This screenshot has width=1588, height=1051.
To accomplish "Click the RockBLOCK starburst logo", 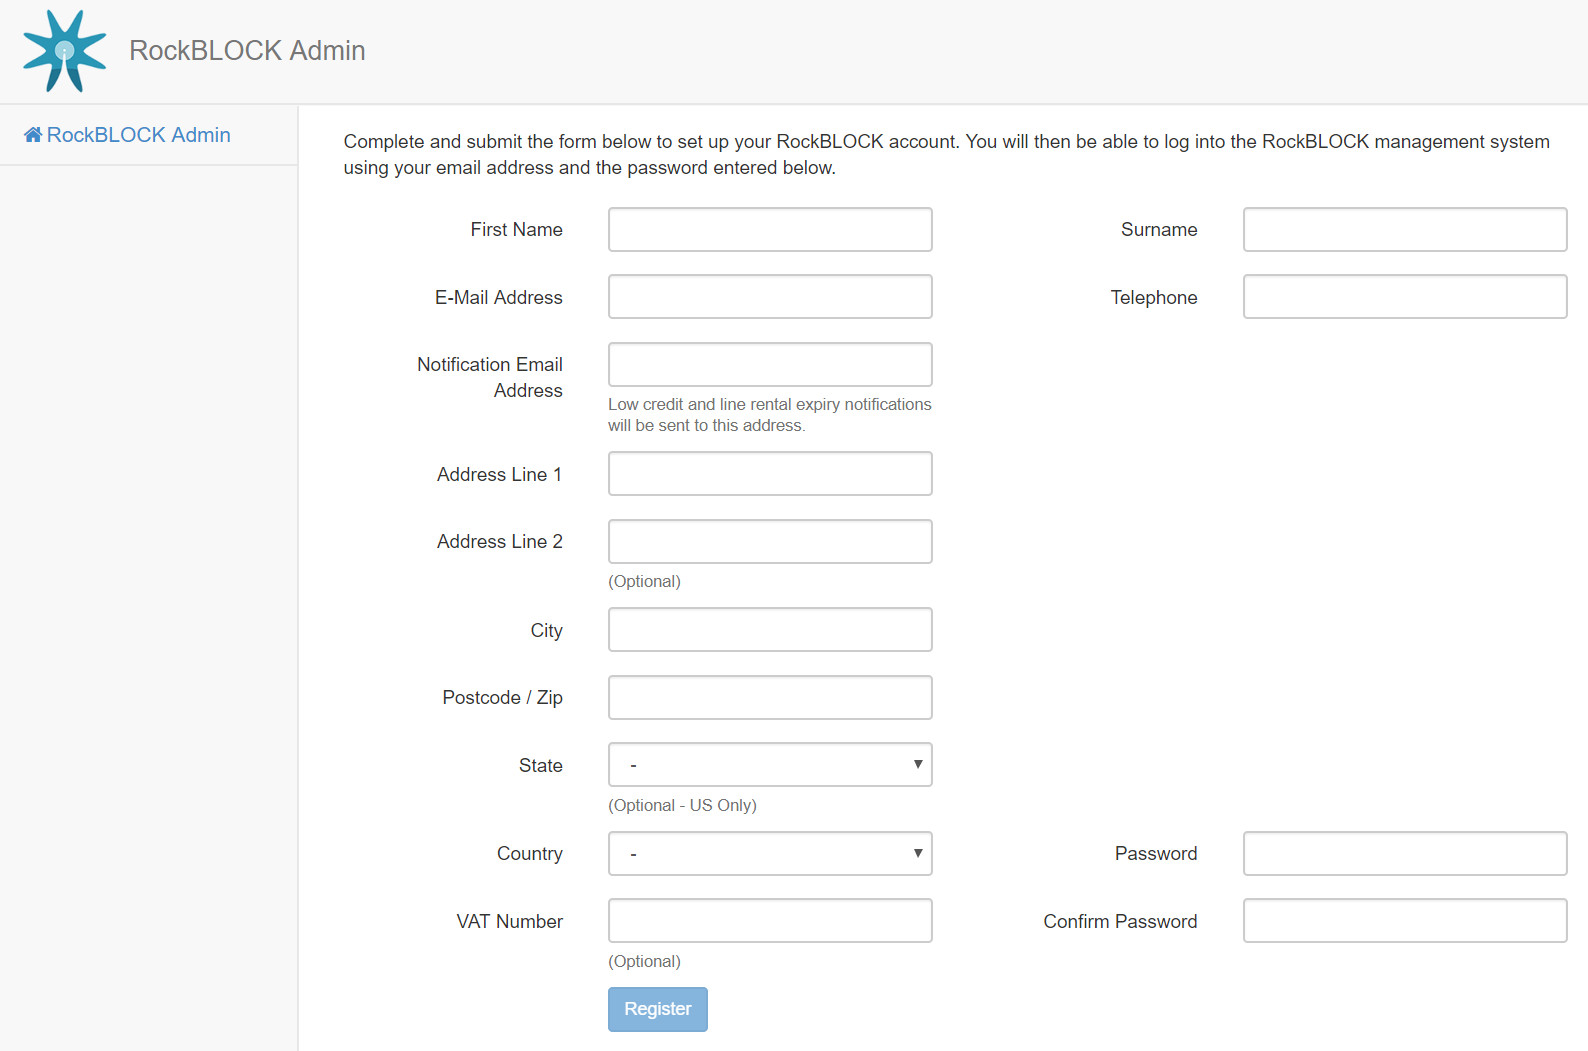I will tap(65, 51).
